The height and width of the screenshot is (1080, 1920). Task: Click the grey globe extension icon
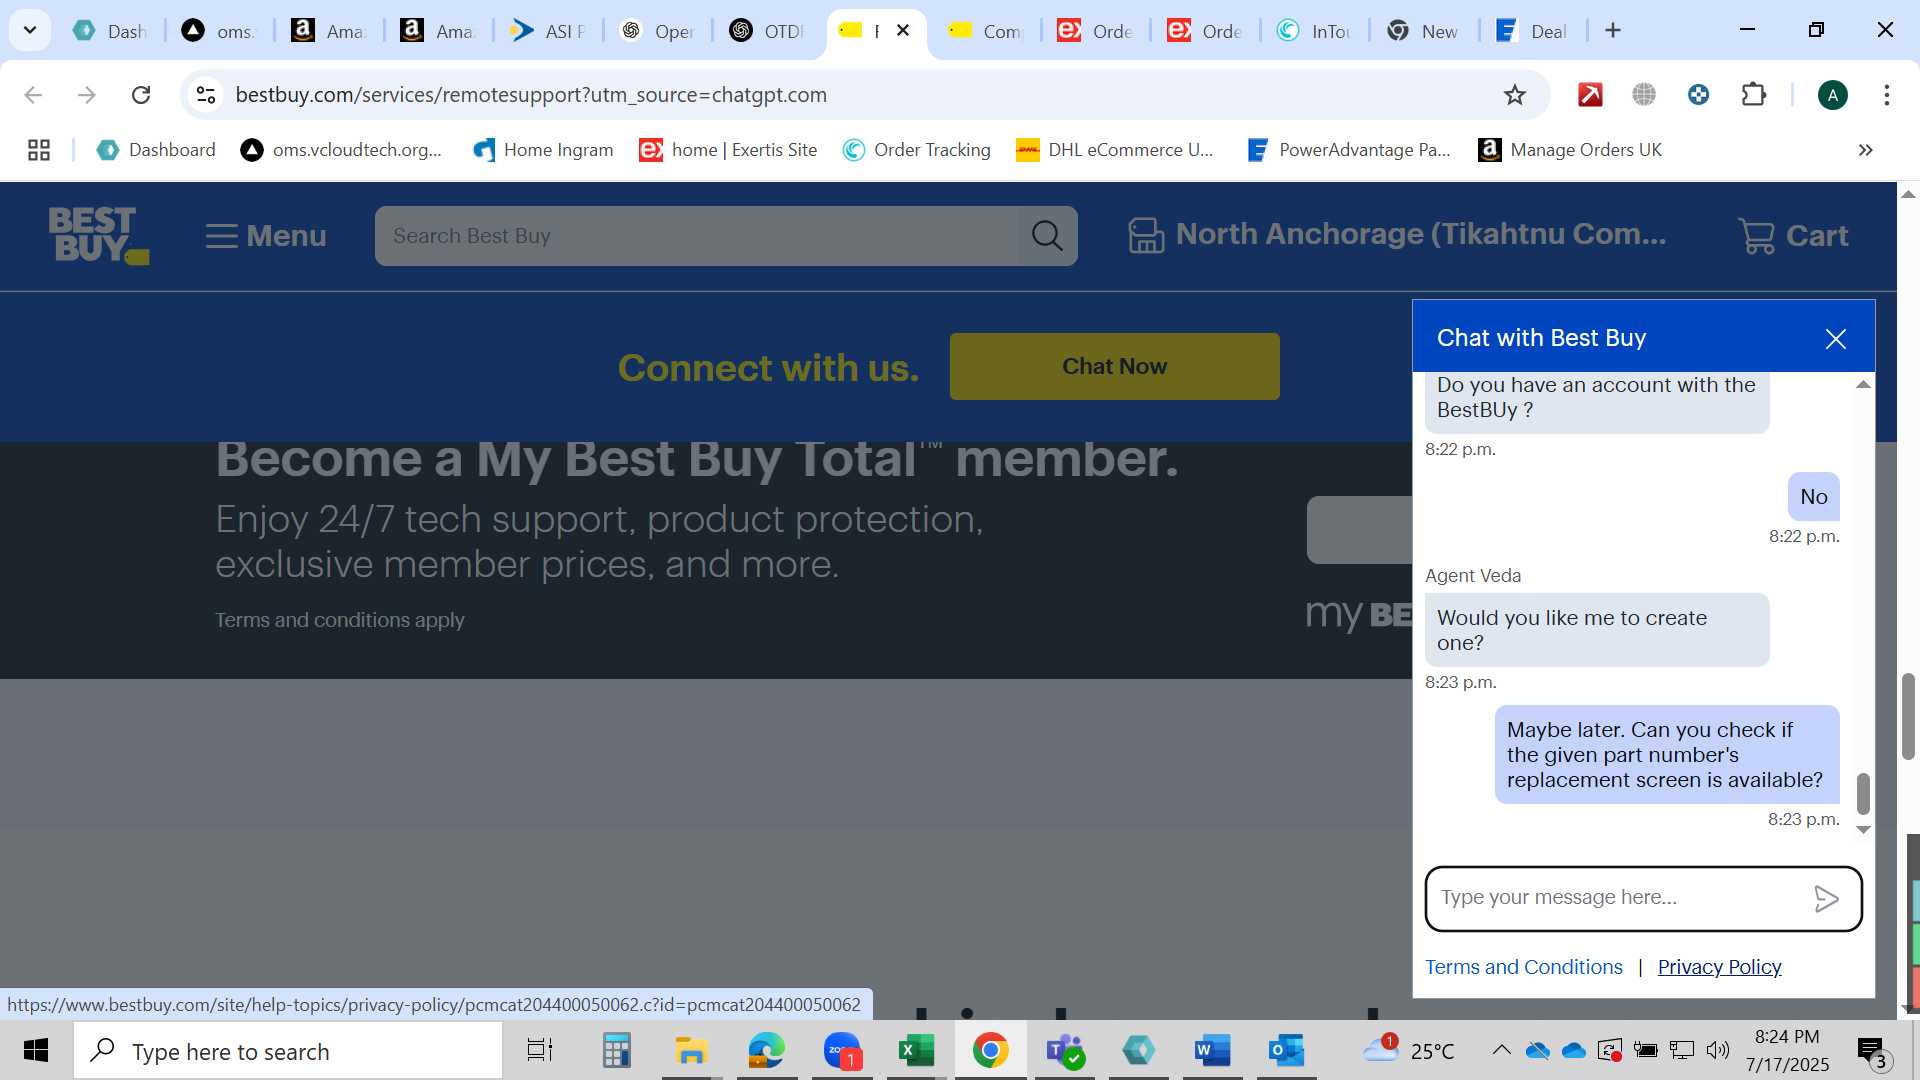coord(1644,95)
